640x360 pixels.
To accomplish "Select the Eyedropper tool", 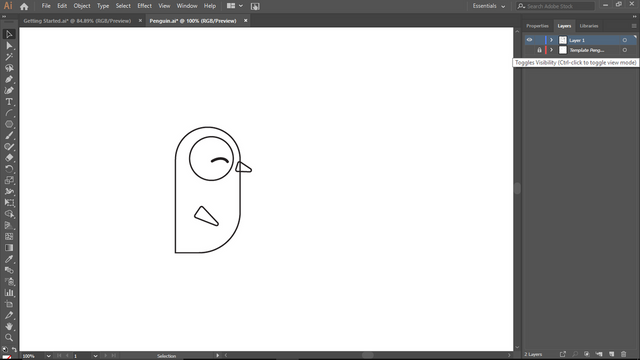I will click(x=9, y=259).
